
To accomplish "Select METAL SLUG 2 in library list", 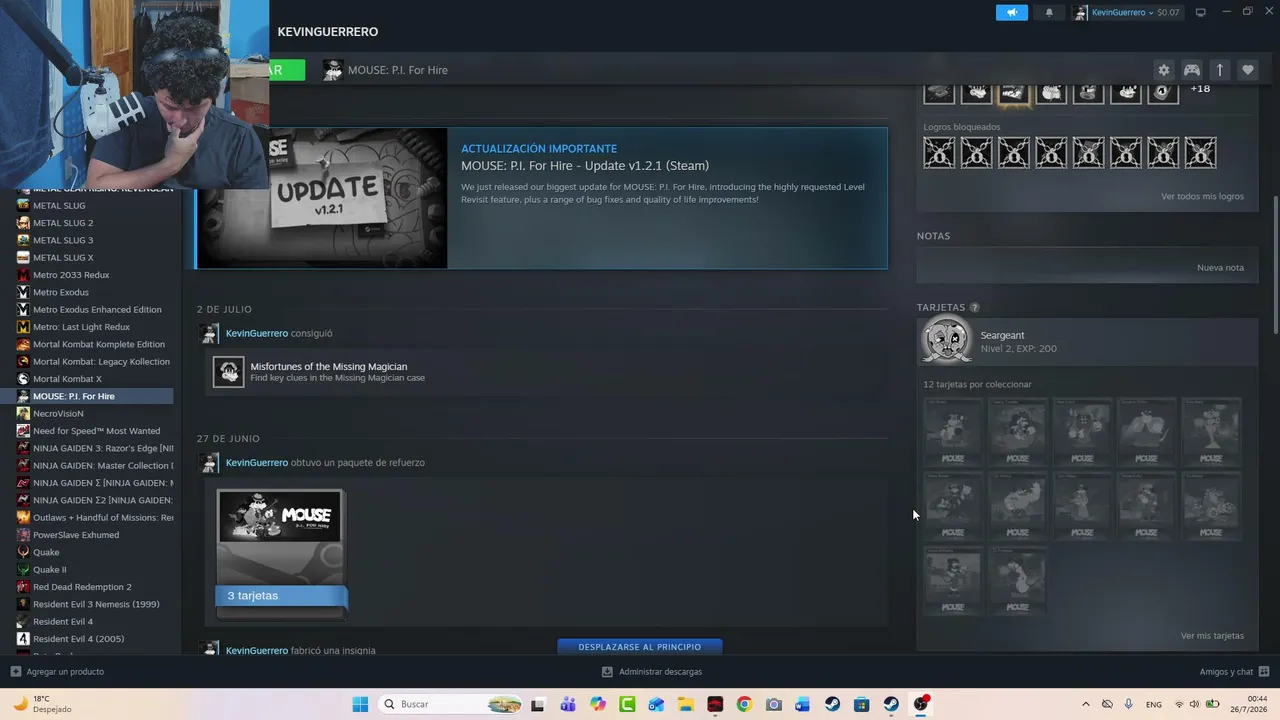I will (63, 223).
